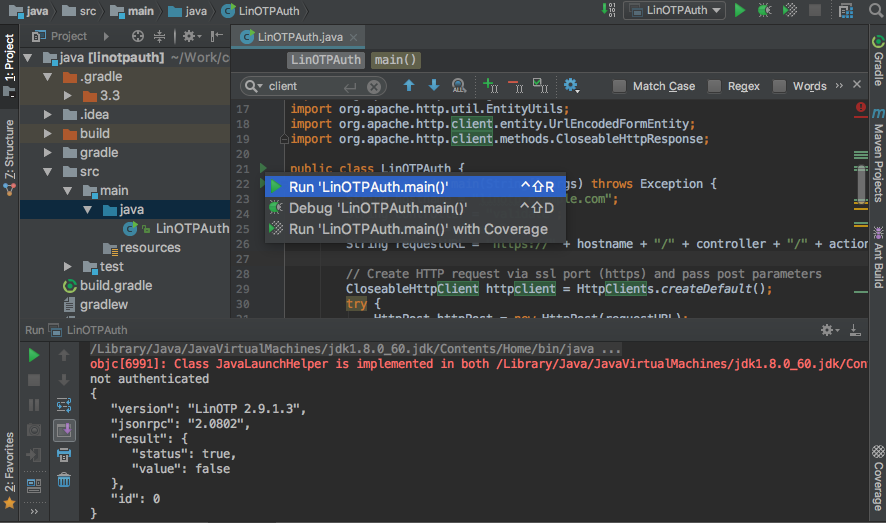This screenshot has height=523, width=886.
Task: Enable the Regex checkbox
Action: click(x=714, y=87)
